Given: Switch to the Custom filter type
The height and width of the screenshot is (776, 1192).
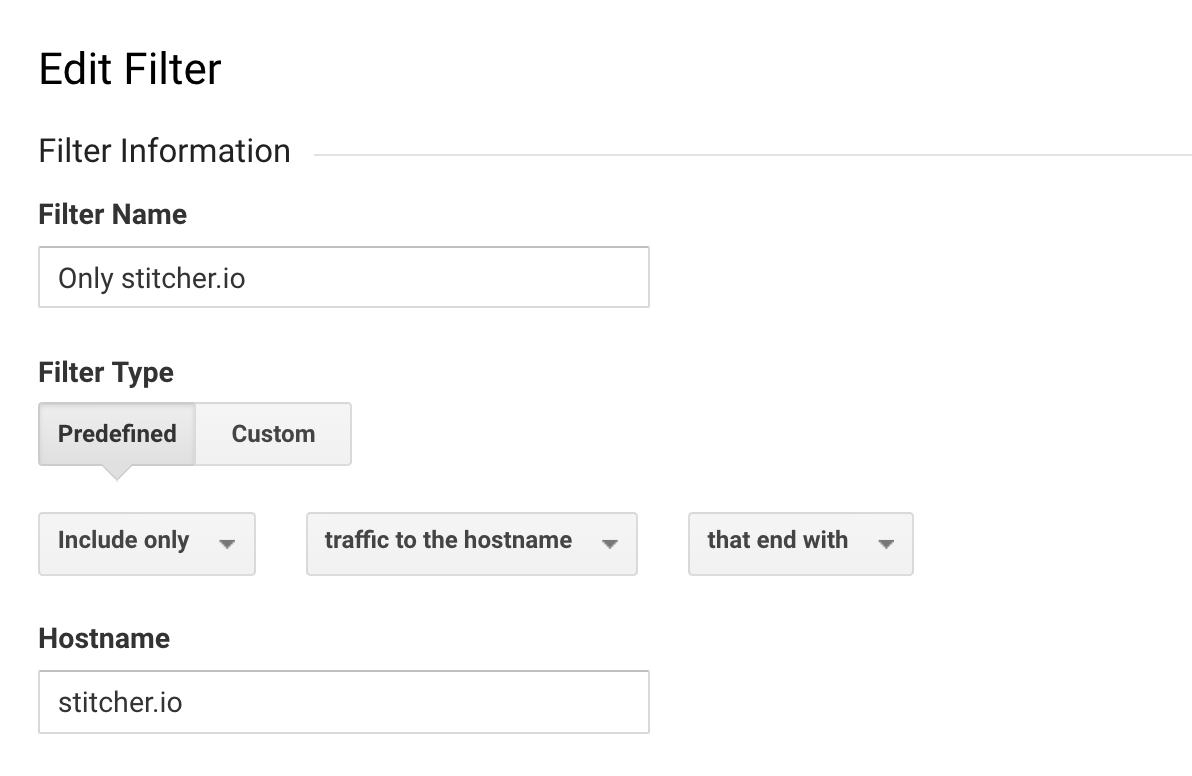Looking at the screenshot, I should (x=273, y=434).
